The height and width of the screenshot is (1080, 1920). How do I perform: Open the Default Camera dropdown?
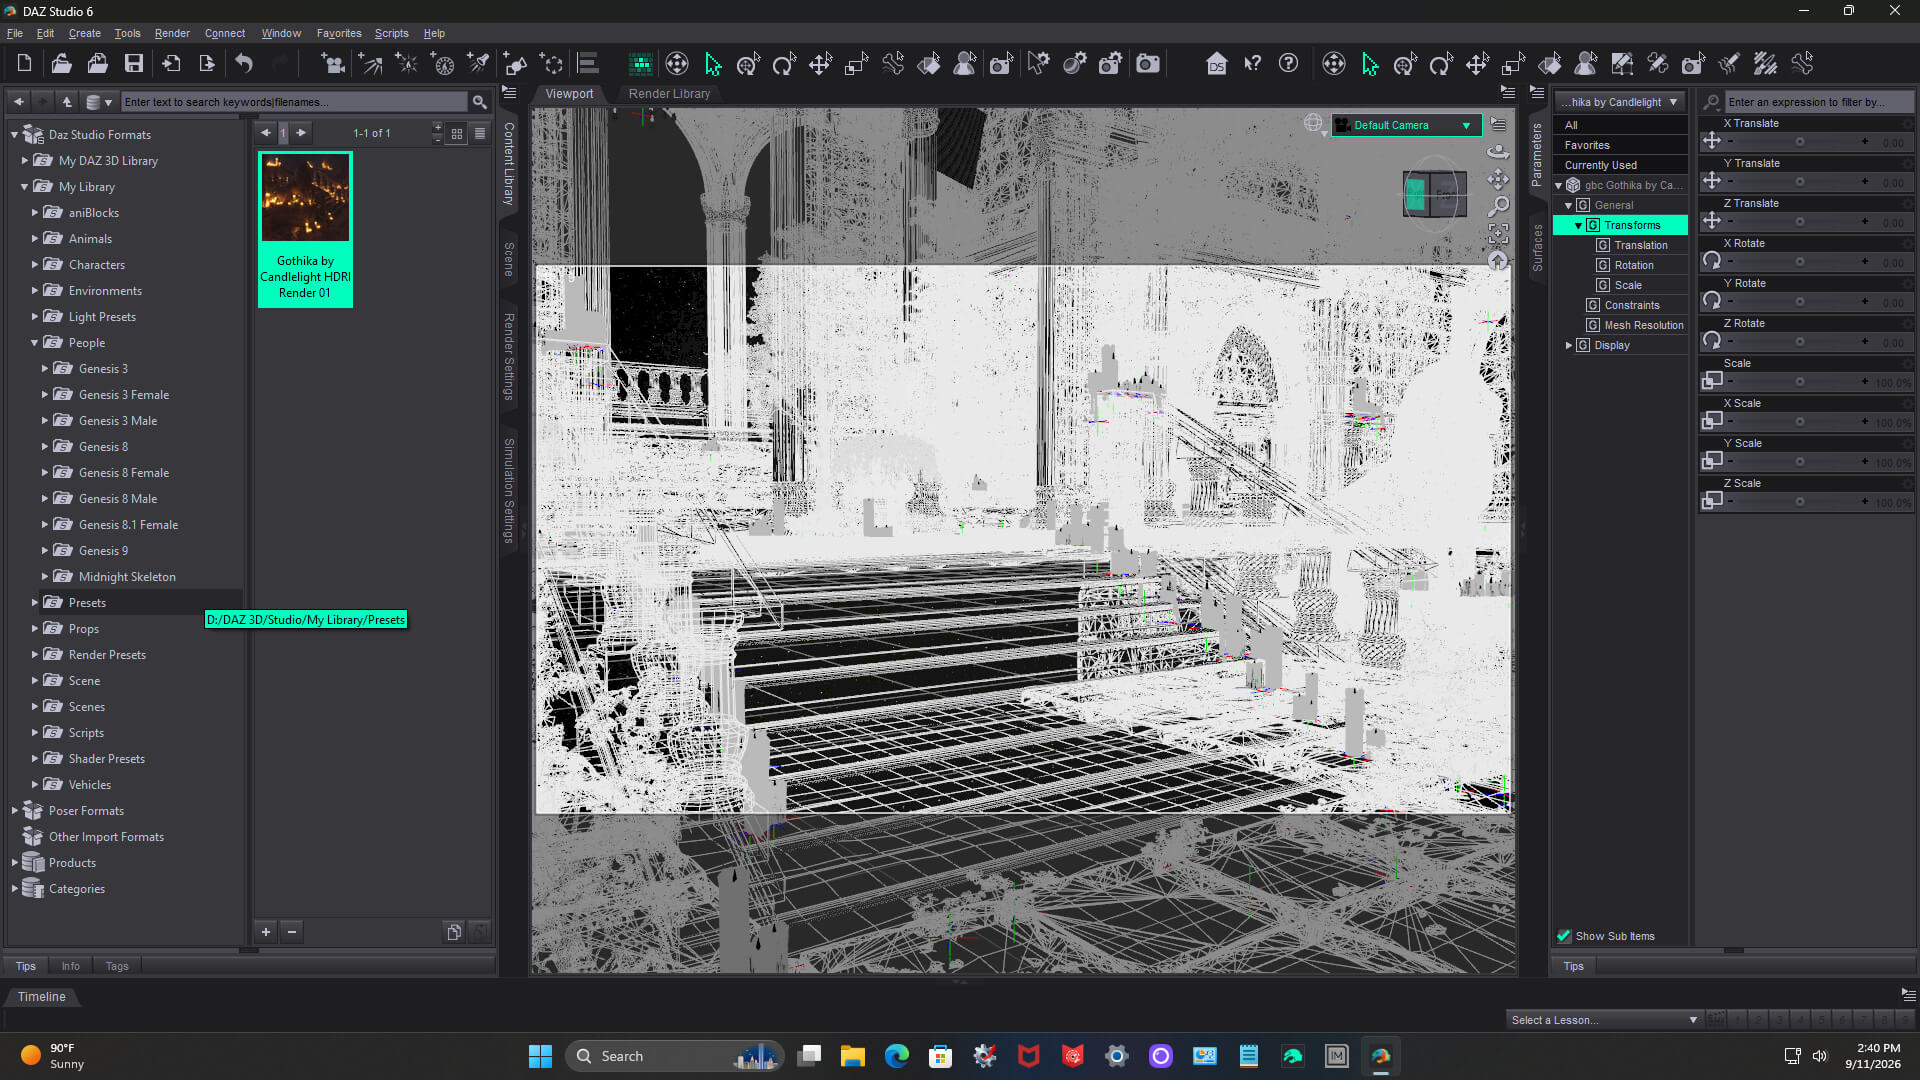coord(1406,125)
